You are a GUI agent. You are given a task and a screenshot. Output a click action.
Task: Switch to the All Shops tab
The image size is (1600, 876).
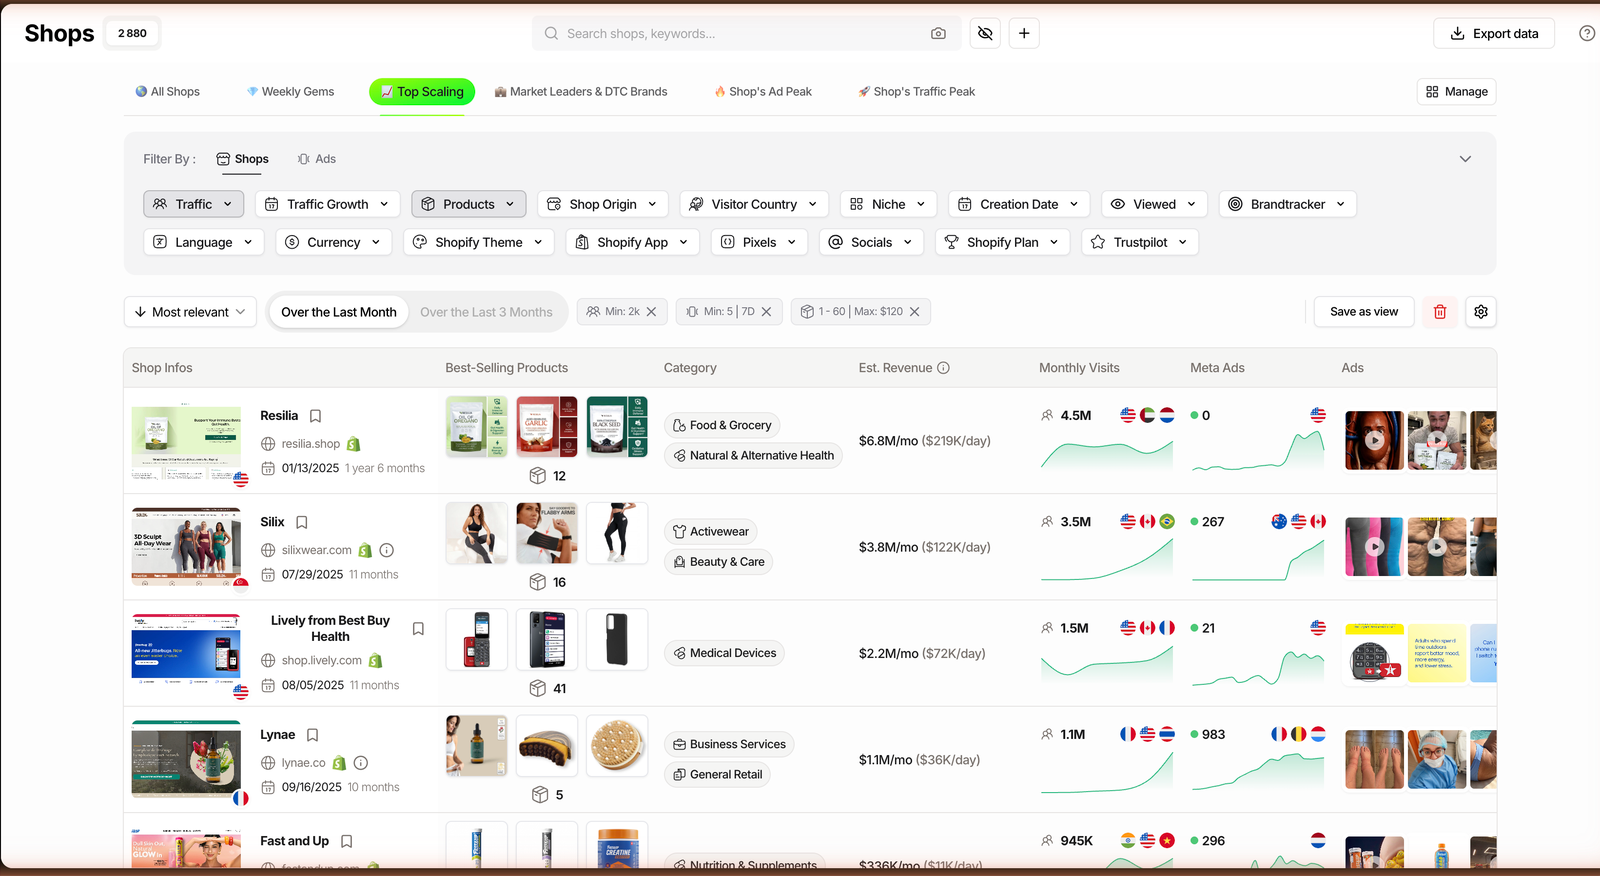168,91
